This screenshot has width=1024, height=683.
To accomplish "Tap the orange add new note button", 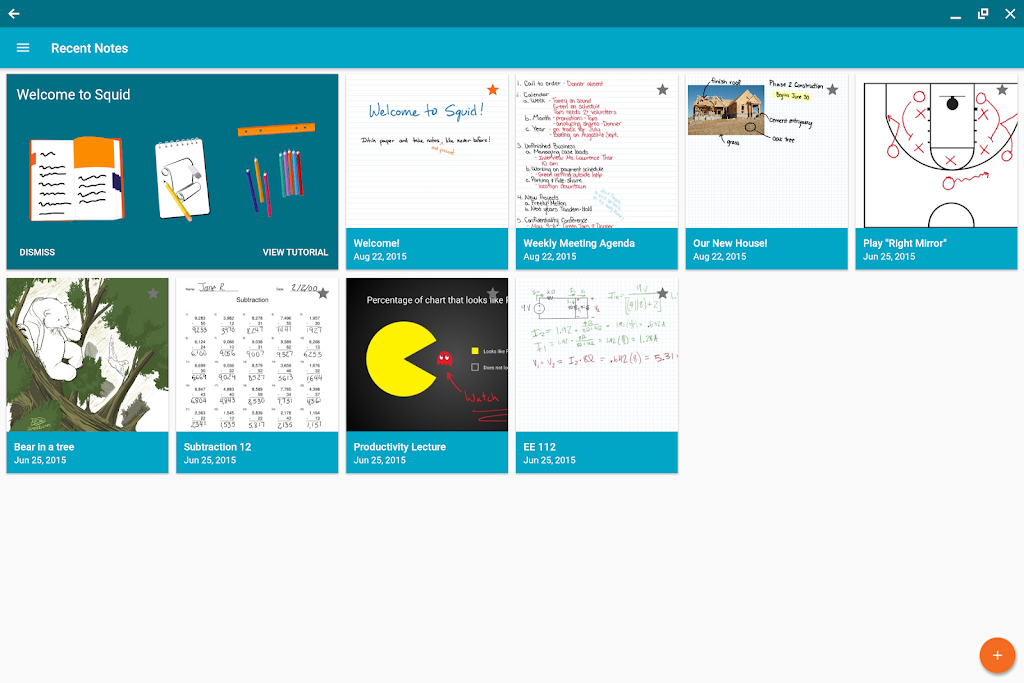I will [x=996, y=655].
